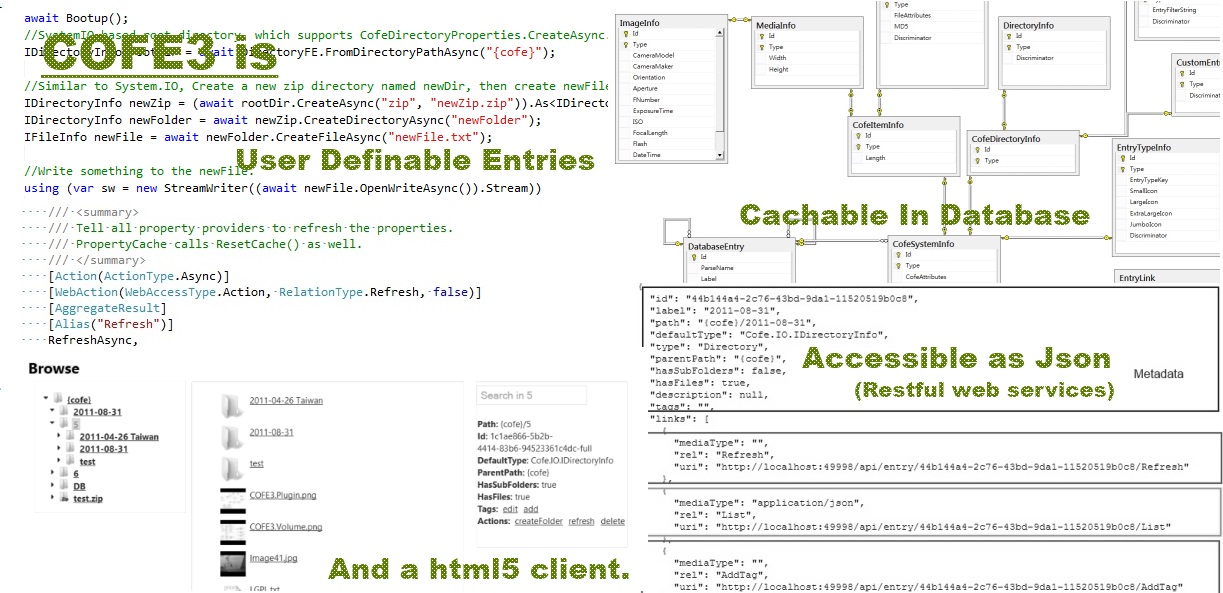
Task: Open the COFE3.Volume.png thumbnail
Action: point(233,533)
